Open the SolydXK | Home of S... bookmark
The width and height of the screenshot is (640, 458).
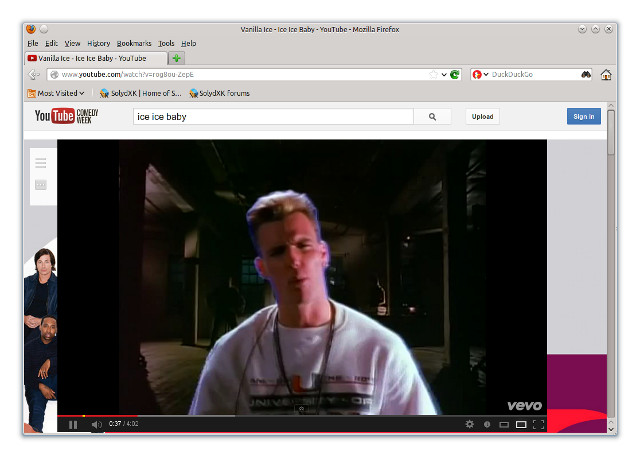coord(140,93)
